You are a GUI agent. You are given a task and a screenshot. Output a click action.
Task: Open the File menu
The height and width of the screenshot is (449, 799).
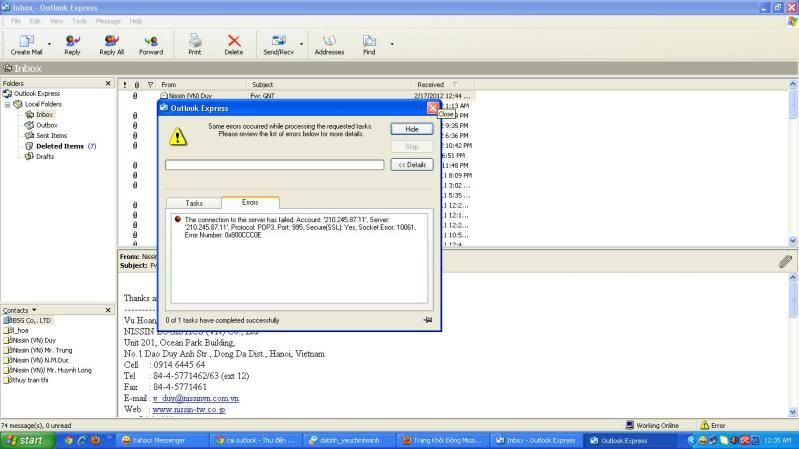[16, 21]
